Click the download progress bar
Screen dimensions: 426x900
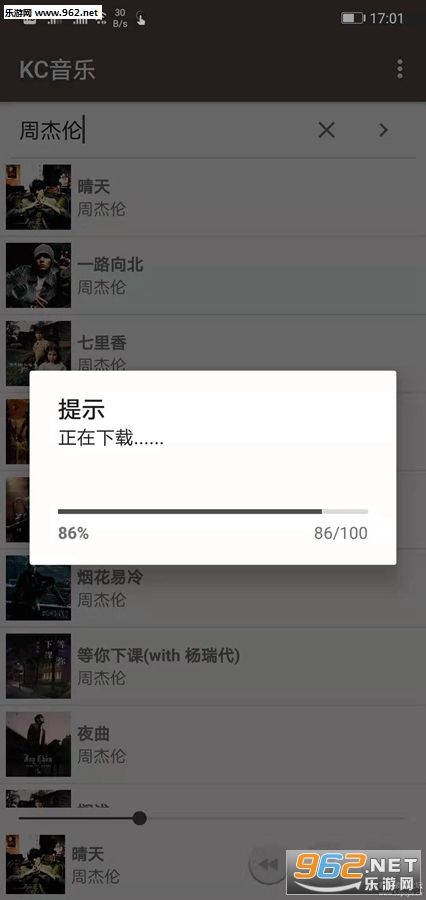(213, 511)
